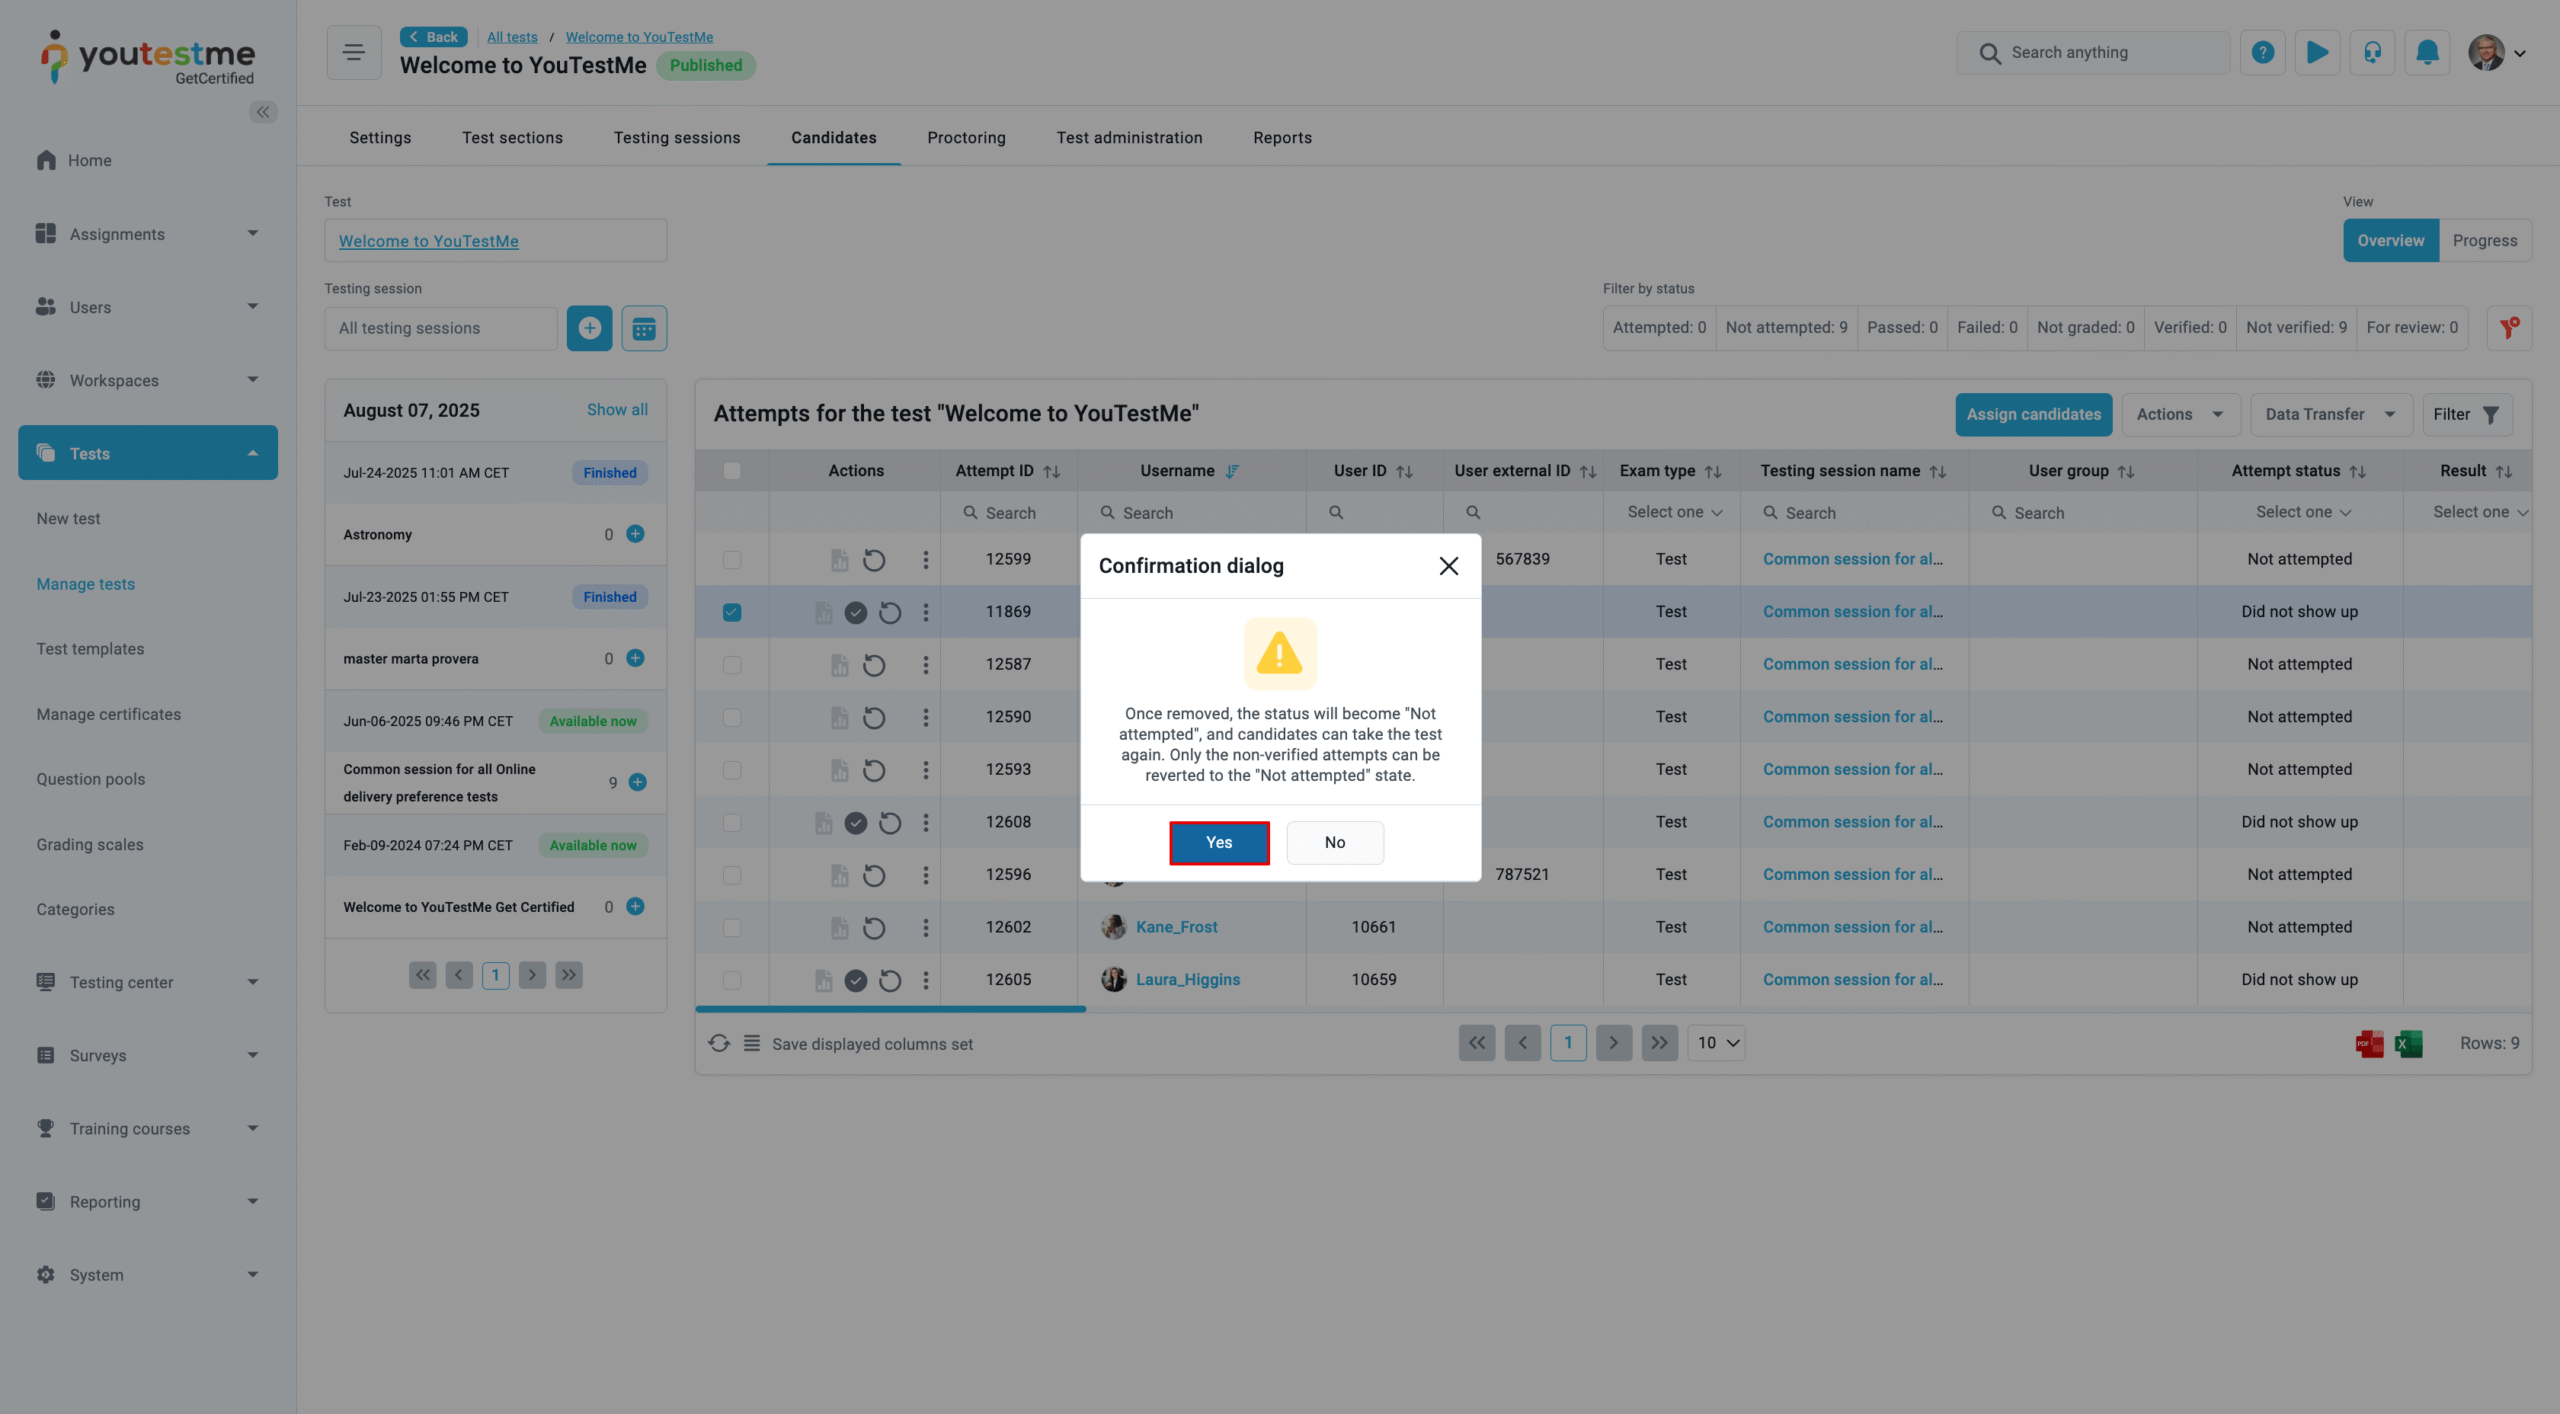Verify attempt 12605 with the checkmark icon

pyautogui.click(x=855, y=981)
